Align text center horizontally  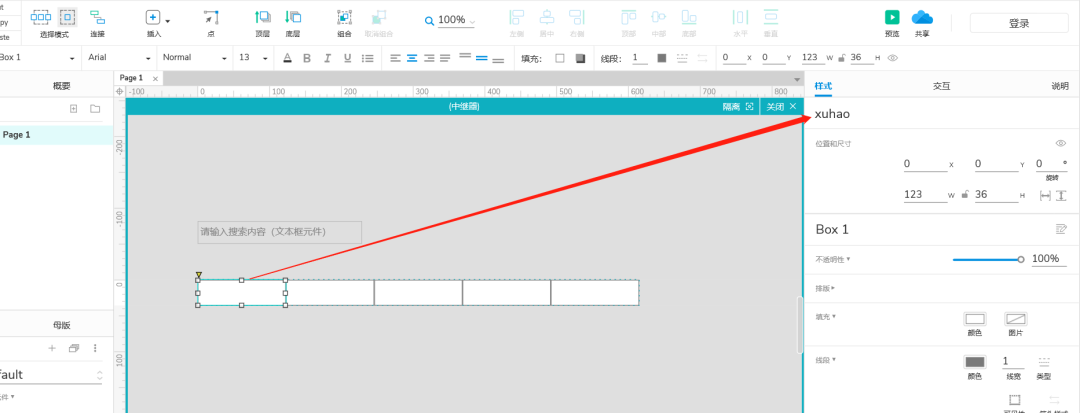pyautogui.click(x=412, y=59)
